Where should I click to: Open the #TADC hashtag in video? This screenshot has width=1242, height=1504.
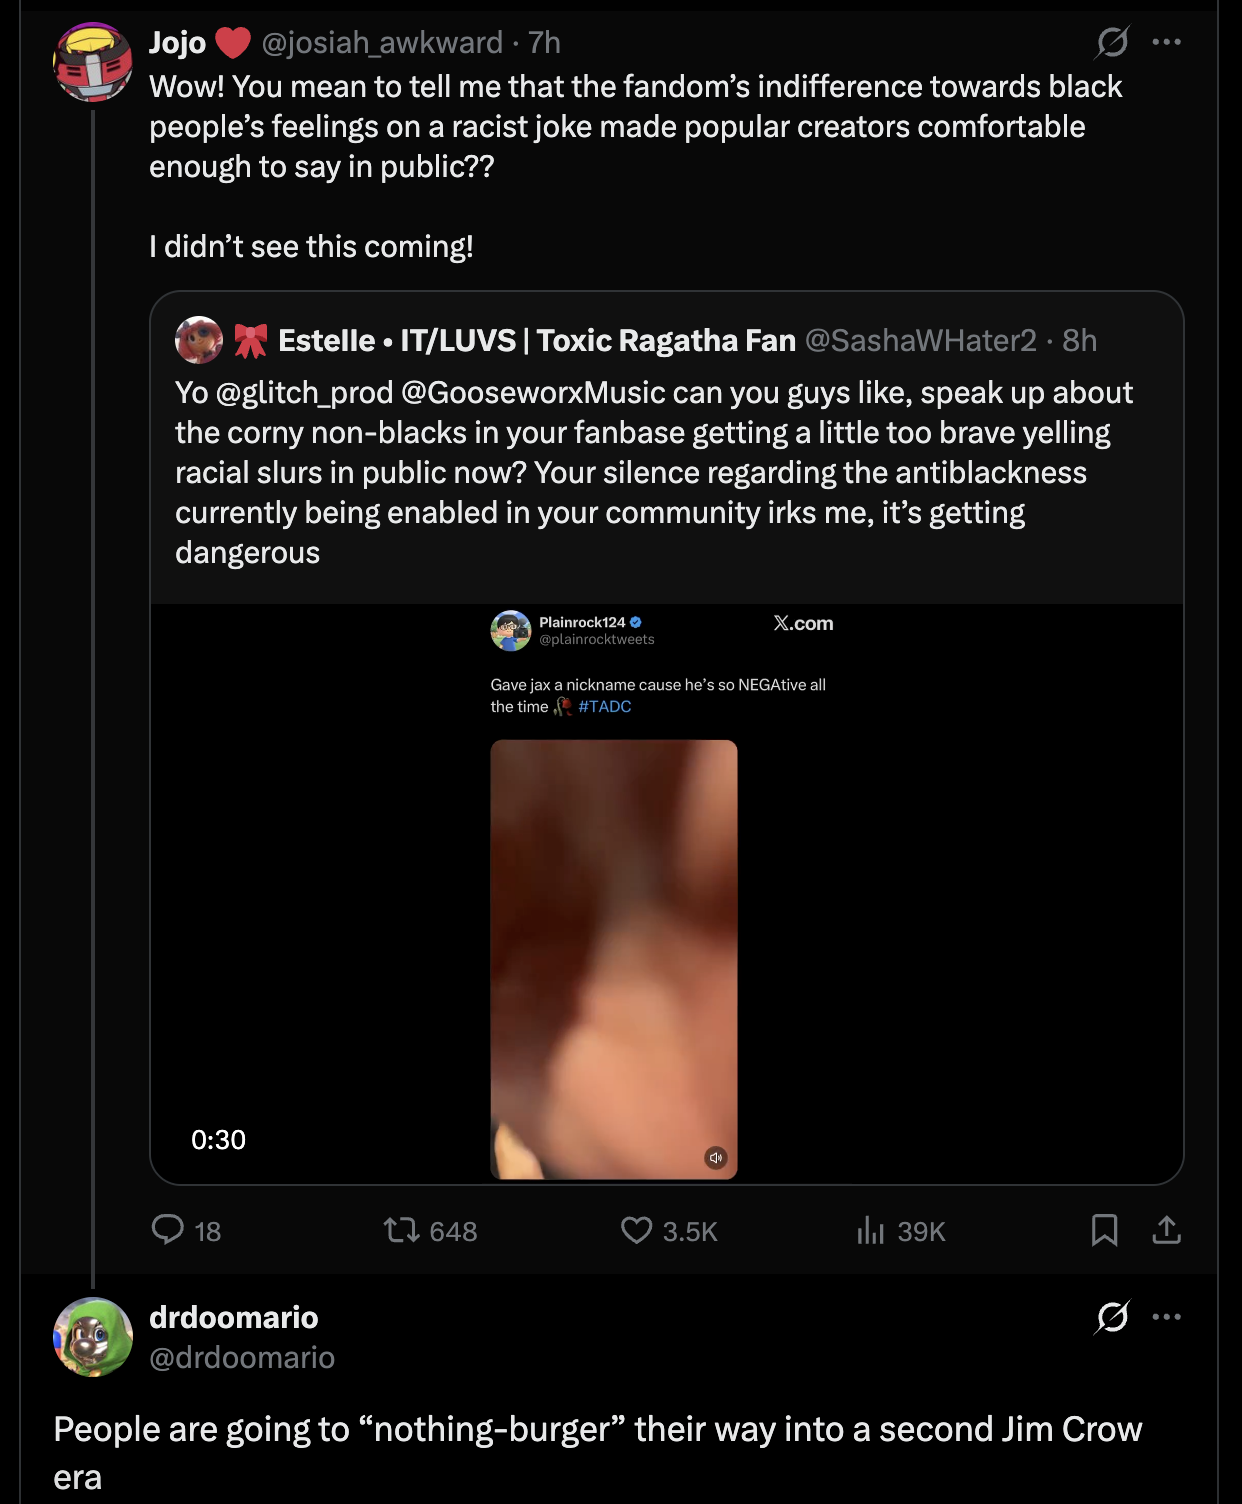click(604, 706)
